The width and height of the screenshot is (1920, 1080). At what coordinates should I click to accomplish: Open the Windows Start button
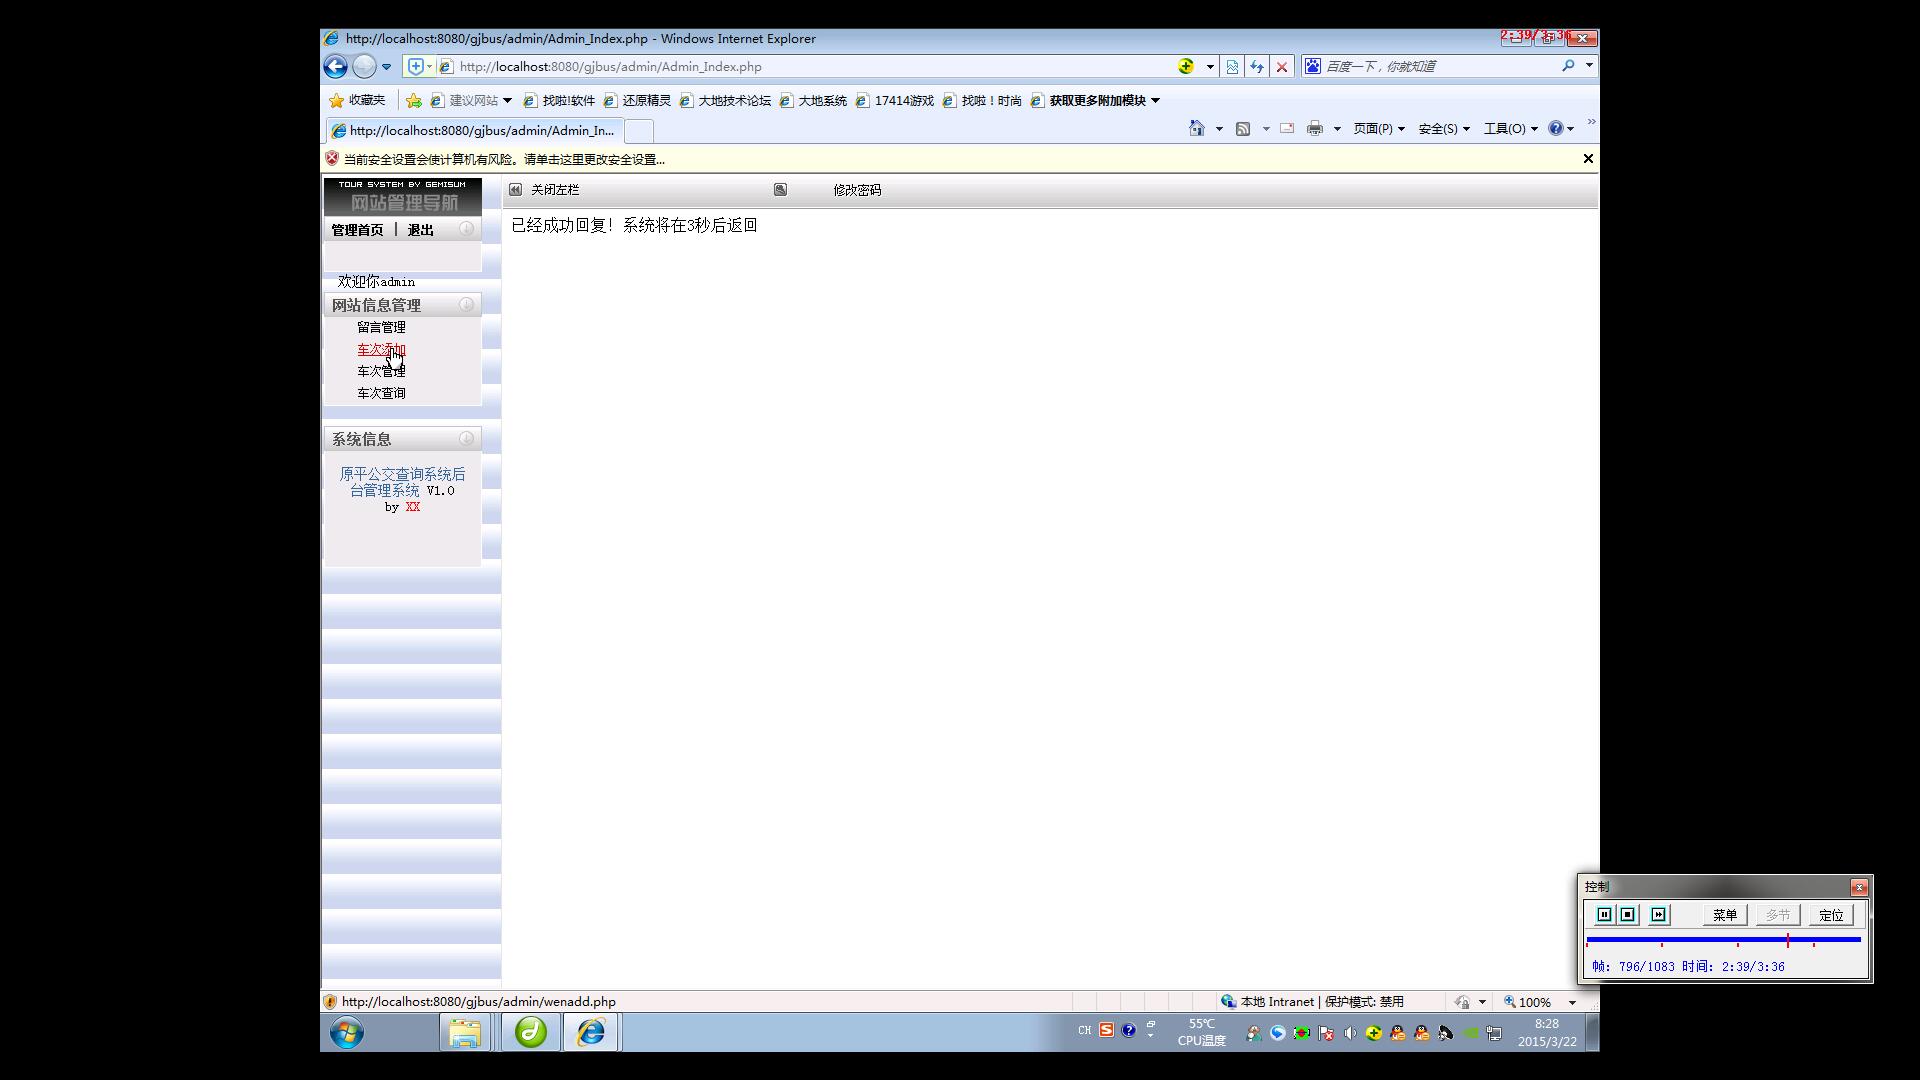click(347, 1032)
